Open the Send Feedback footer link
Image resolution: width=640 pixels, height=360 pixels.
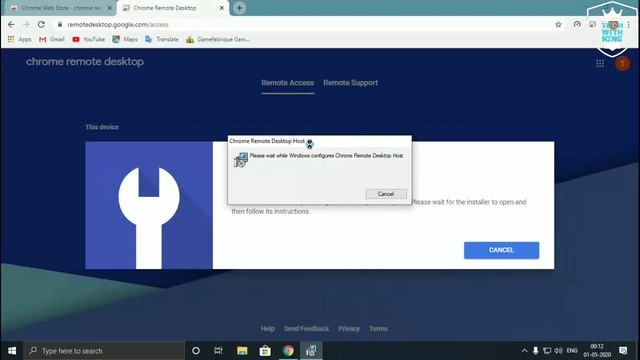(x=307, y=329)
